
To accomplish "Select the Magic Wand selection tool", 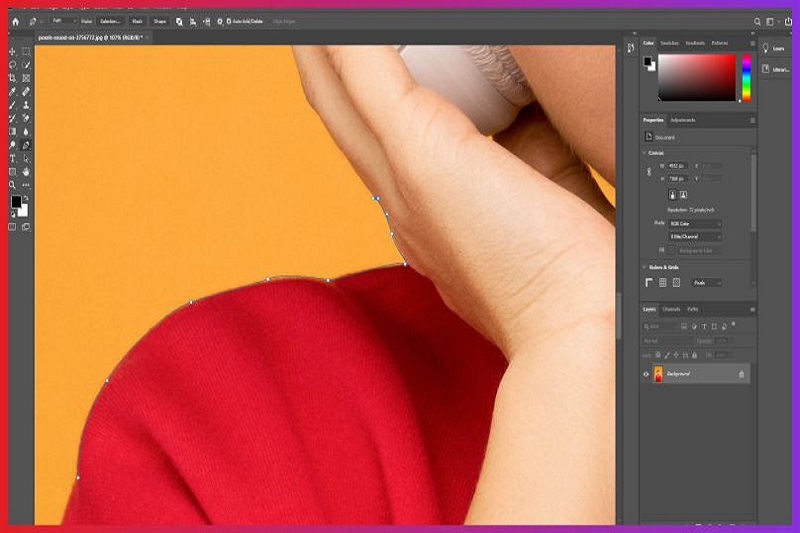I will point(26,65).
